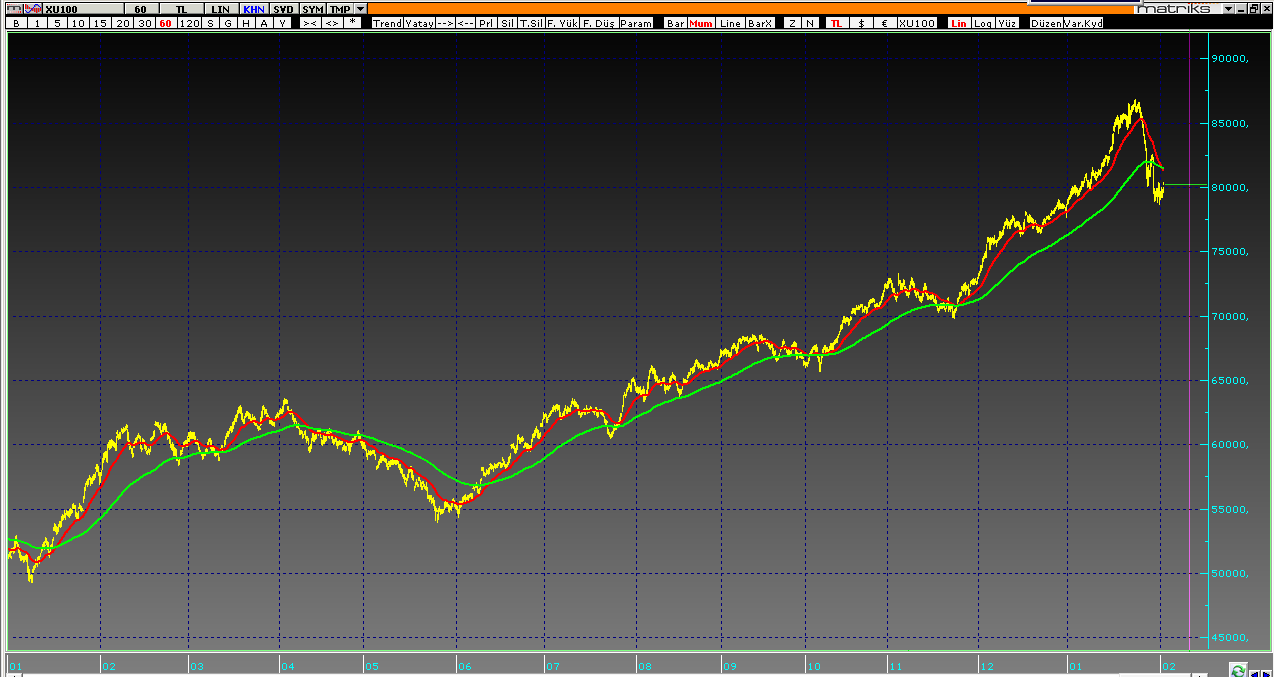Viewport: 1274px width, 677px height.
Task: Open the dropdown arrow after TMP
Action: tap(360, 9)
